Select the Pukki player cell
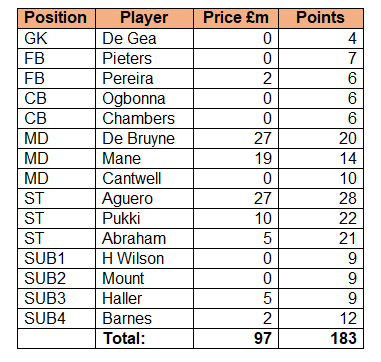This screenshot has width=381, height=362. coord(144,218)
